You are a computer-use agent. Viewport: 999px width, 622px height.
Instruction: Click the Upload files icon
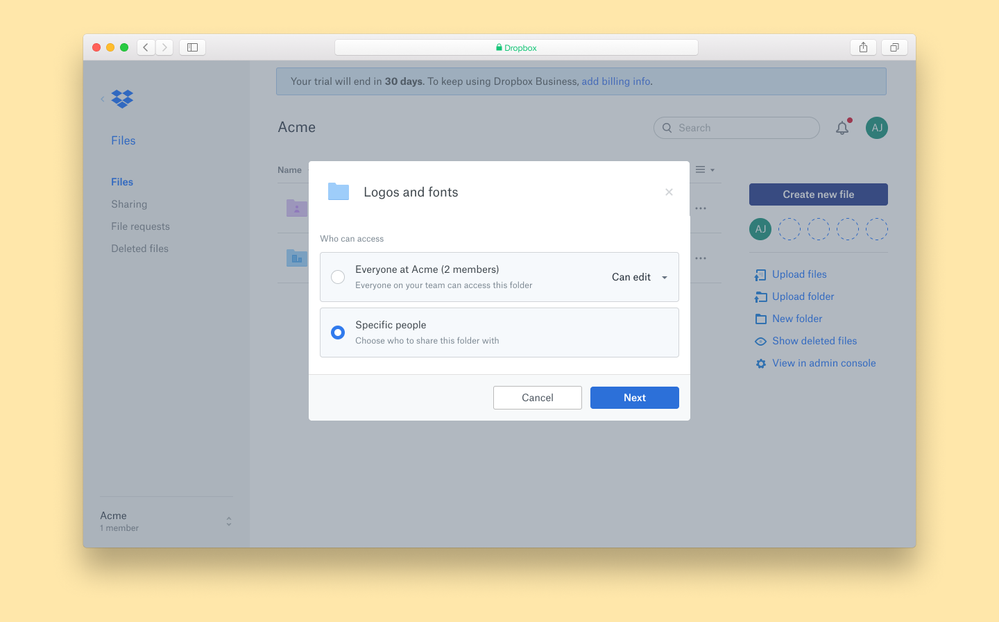coord(760,274)
